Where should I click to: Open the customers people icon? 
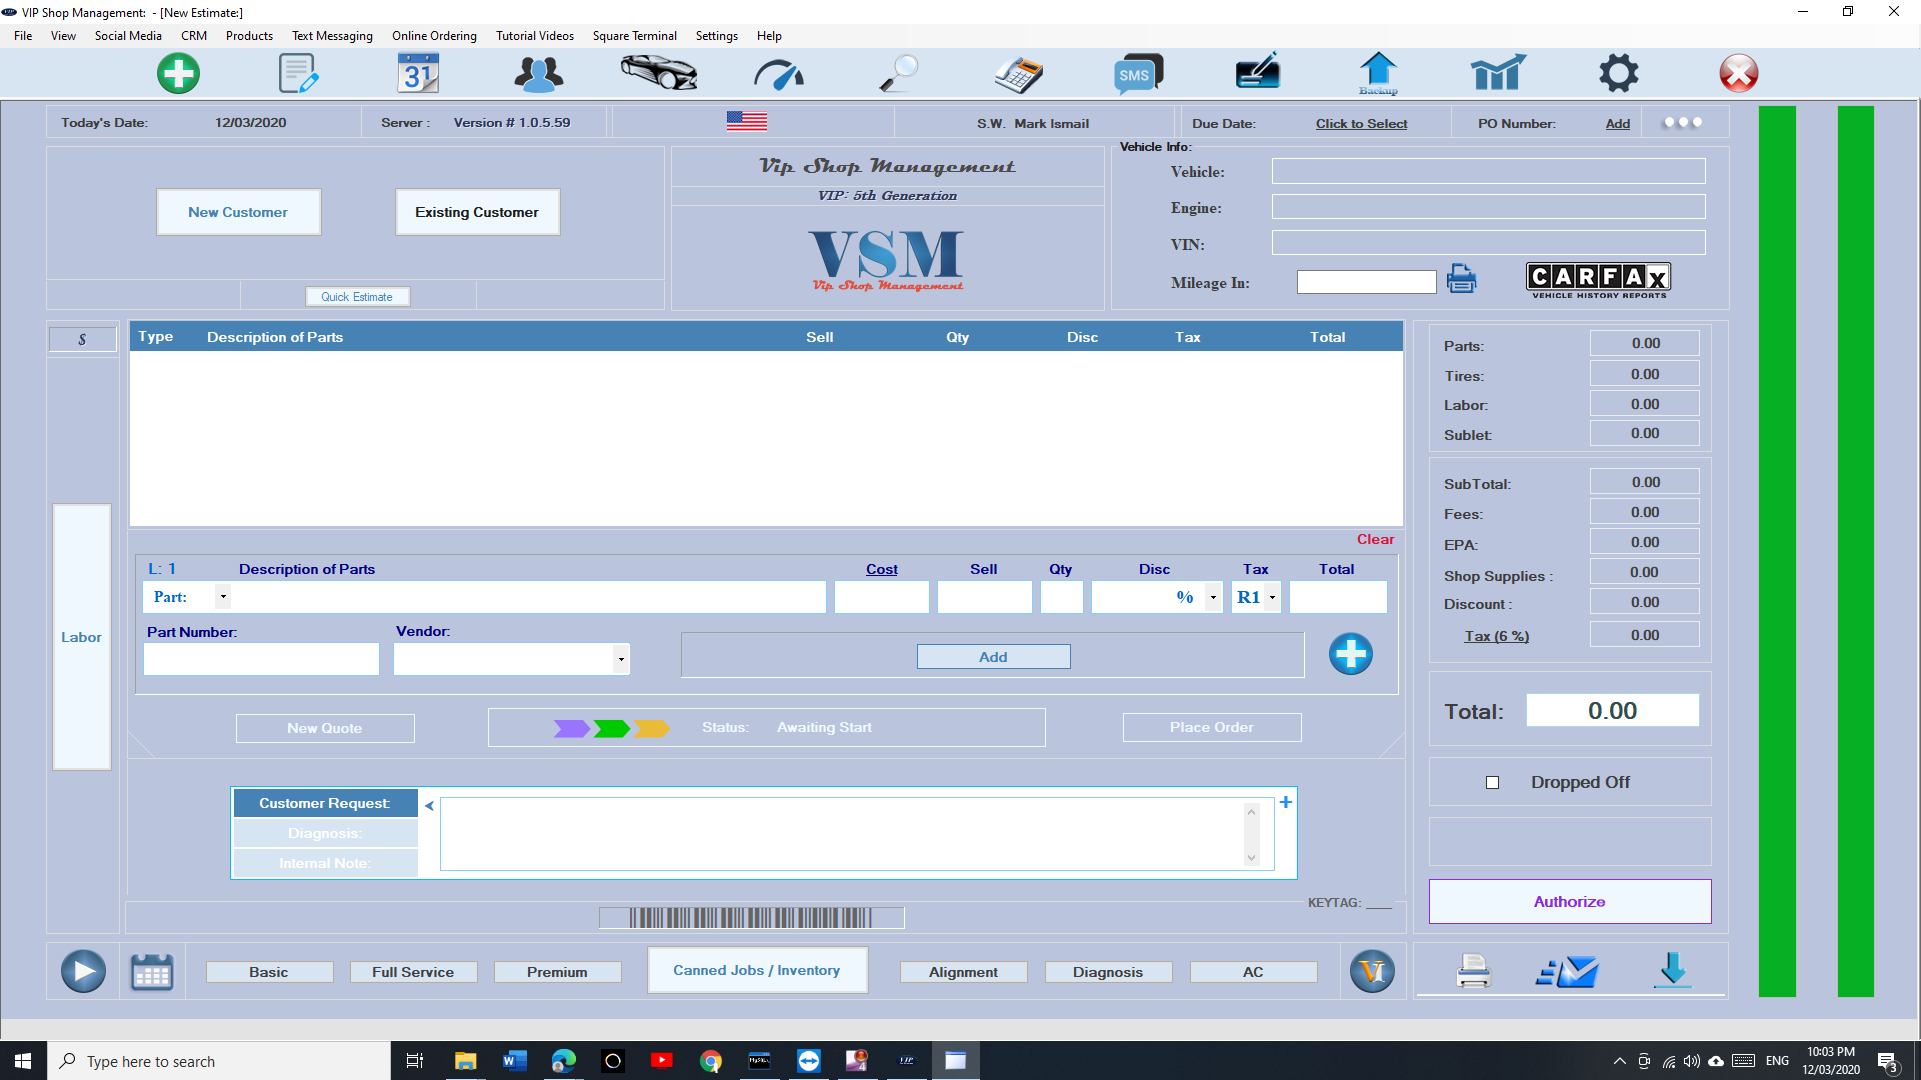[x=538, y=73]
